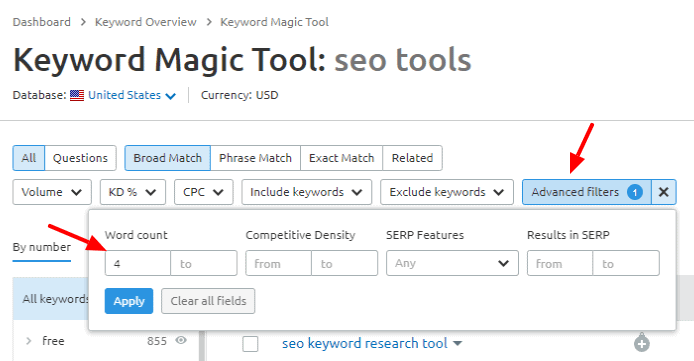Expand the 'free' keyword group
The image size is (694, 361).
point(29,341)
